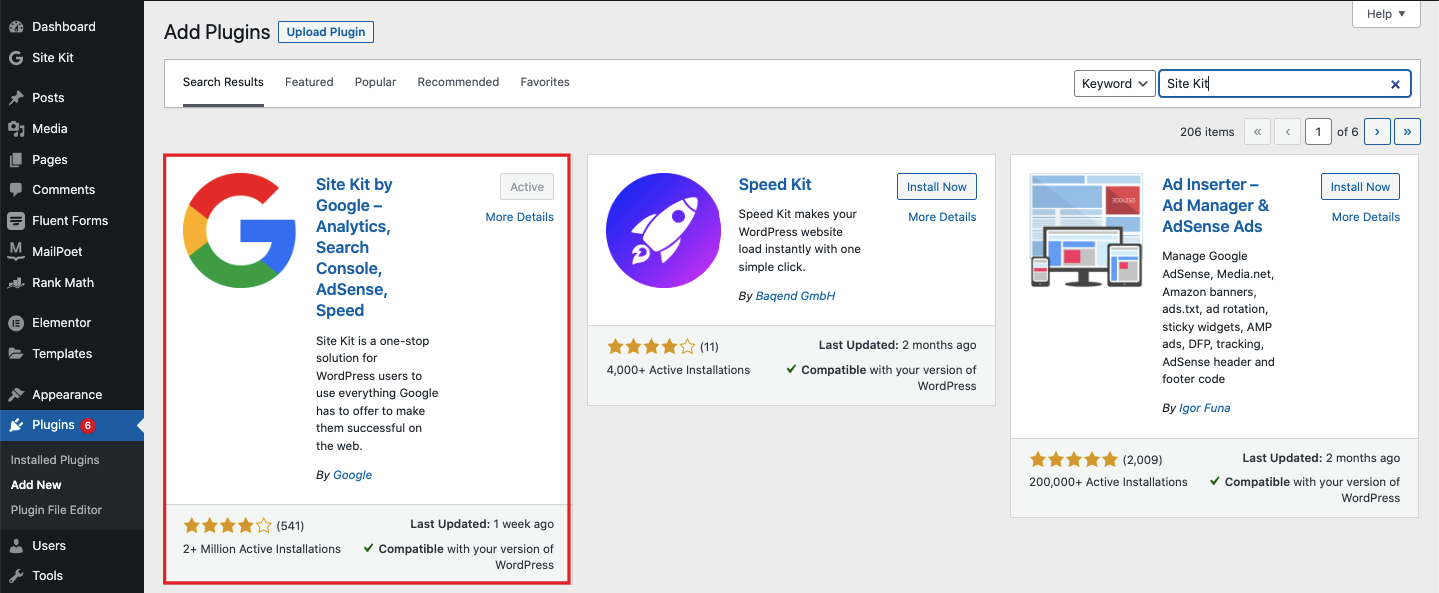
Task: Open the author link Google
Action: coord(352,475)
